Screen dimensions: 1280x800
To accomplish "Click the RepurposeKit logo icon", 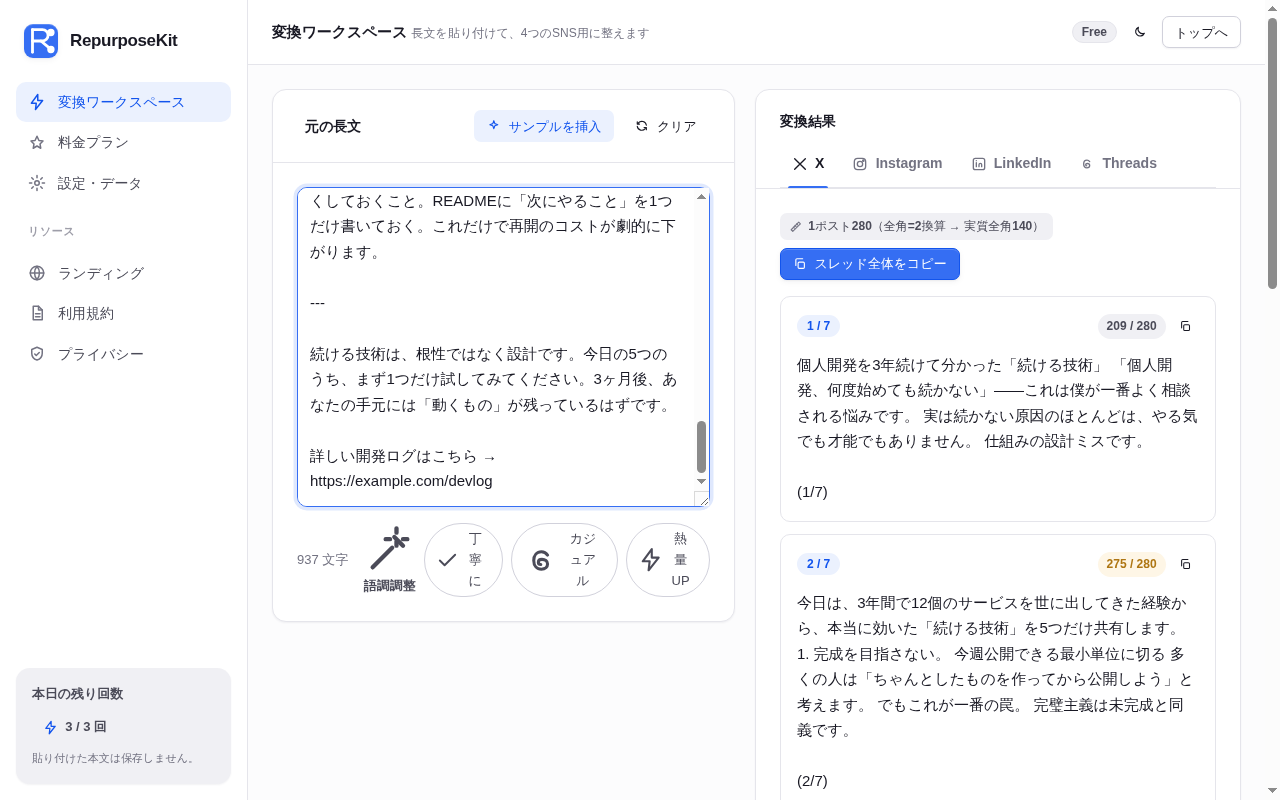I will [x=41, y=41].
